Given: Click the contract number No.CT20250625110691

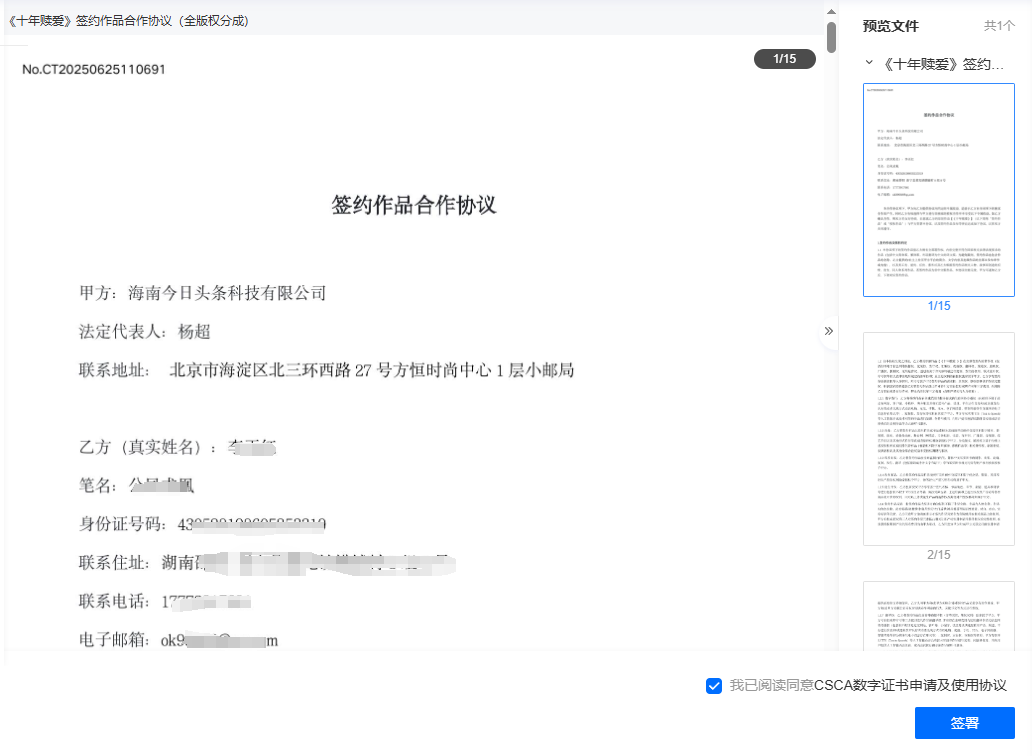Looking at the screenshot, I should [93, 69].
